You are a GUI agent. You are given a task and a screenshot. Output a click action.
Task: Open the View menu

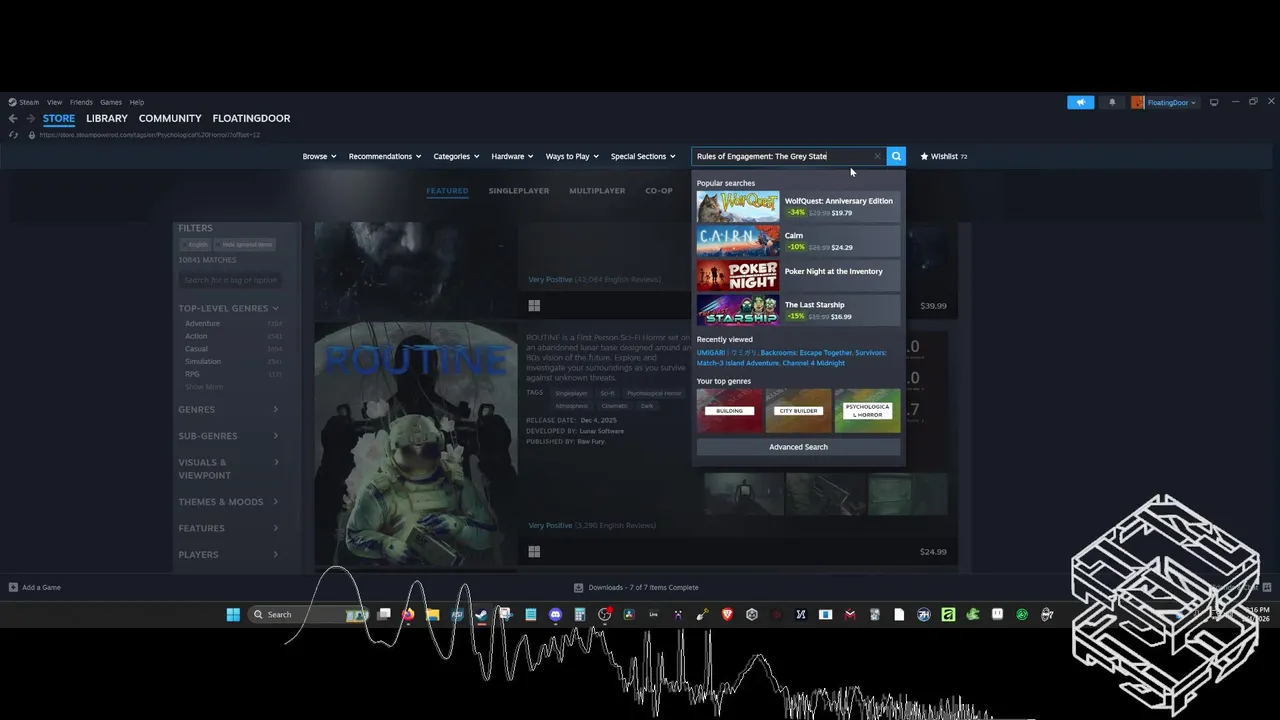54,102
